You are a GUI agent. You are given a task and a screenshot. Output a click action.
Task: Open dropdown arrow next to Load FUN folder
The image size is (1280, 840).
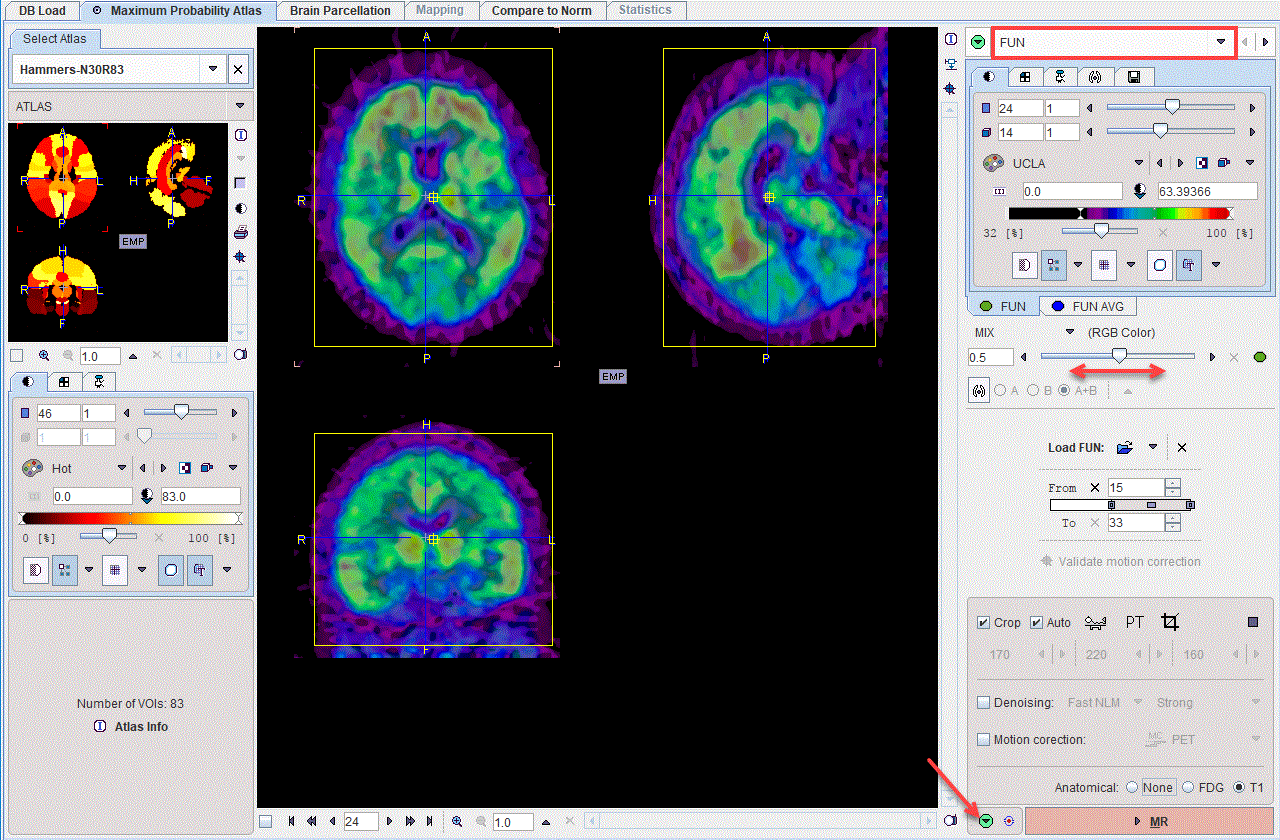click(x=1153, y=448)
